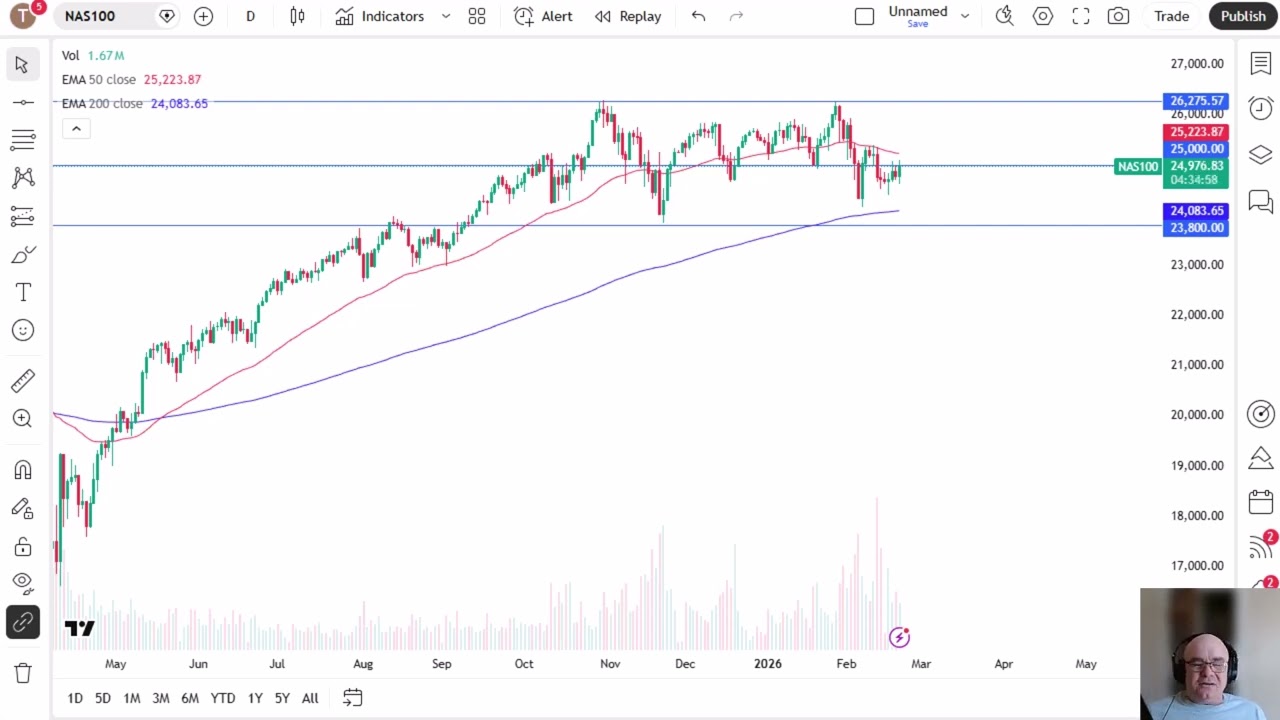This screenshot has width=1280, height=720.
Task: Select the ruler measure tool
Action: click(22, 381)
